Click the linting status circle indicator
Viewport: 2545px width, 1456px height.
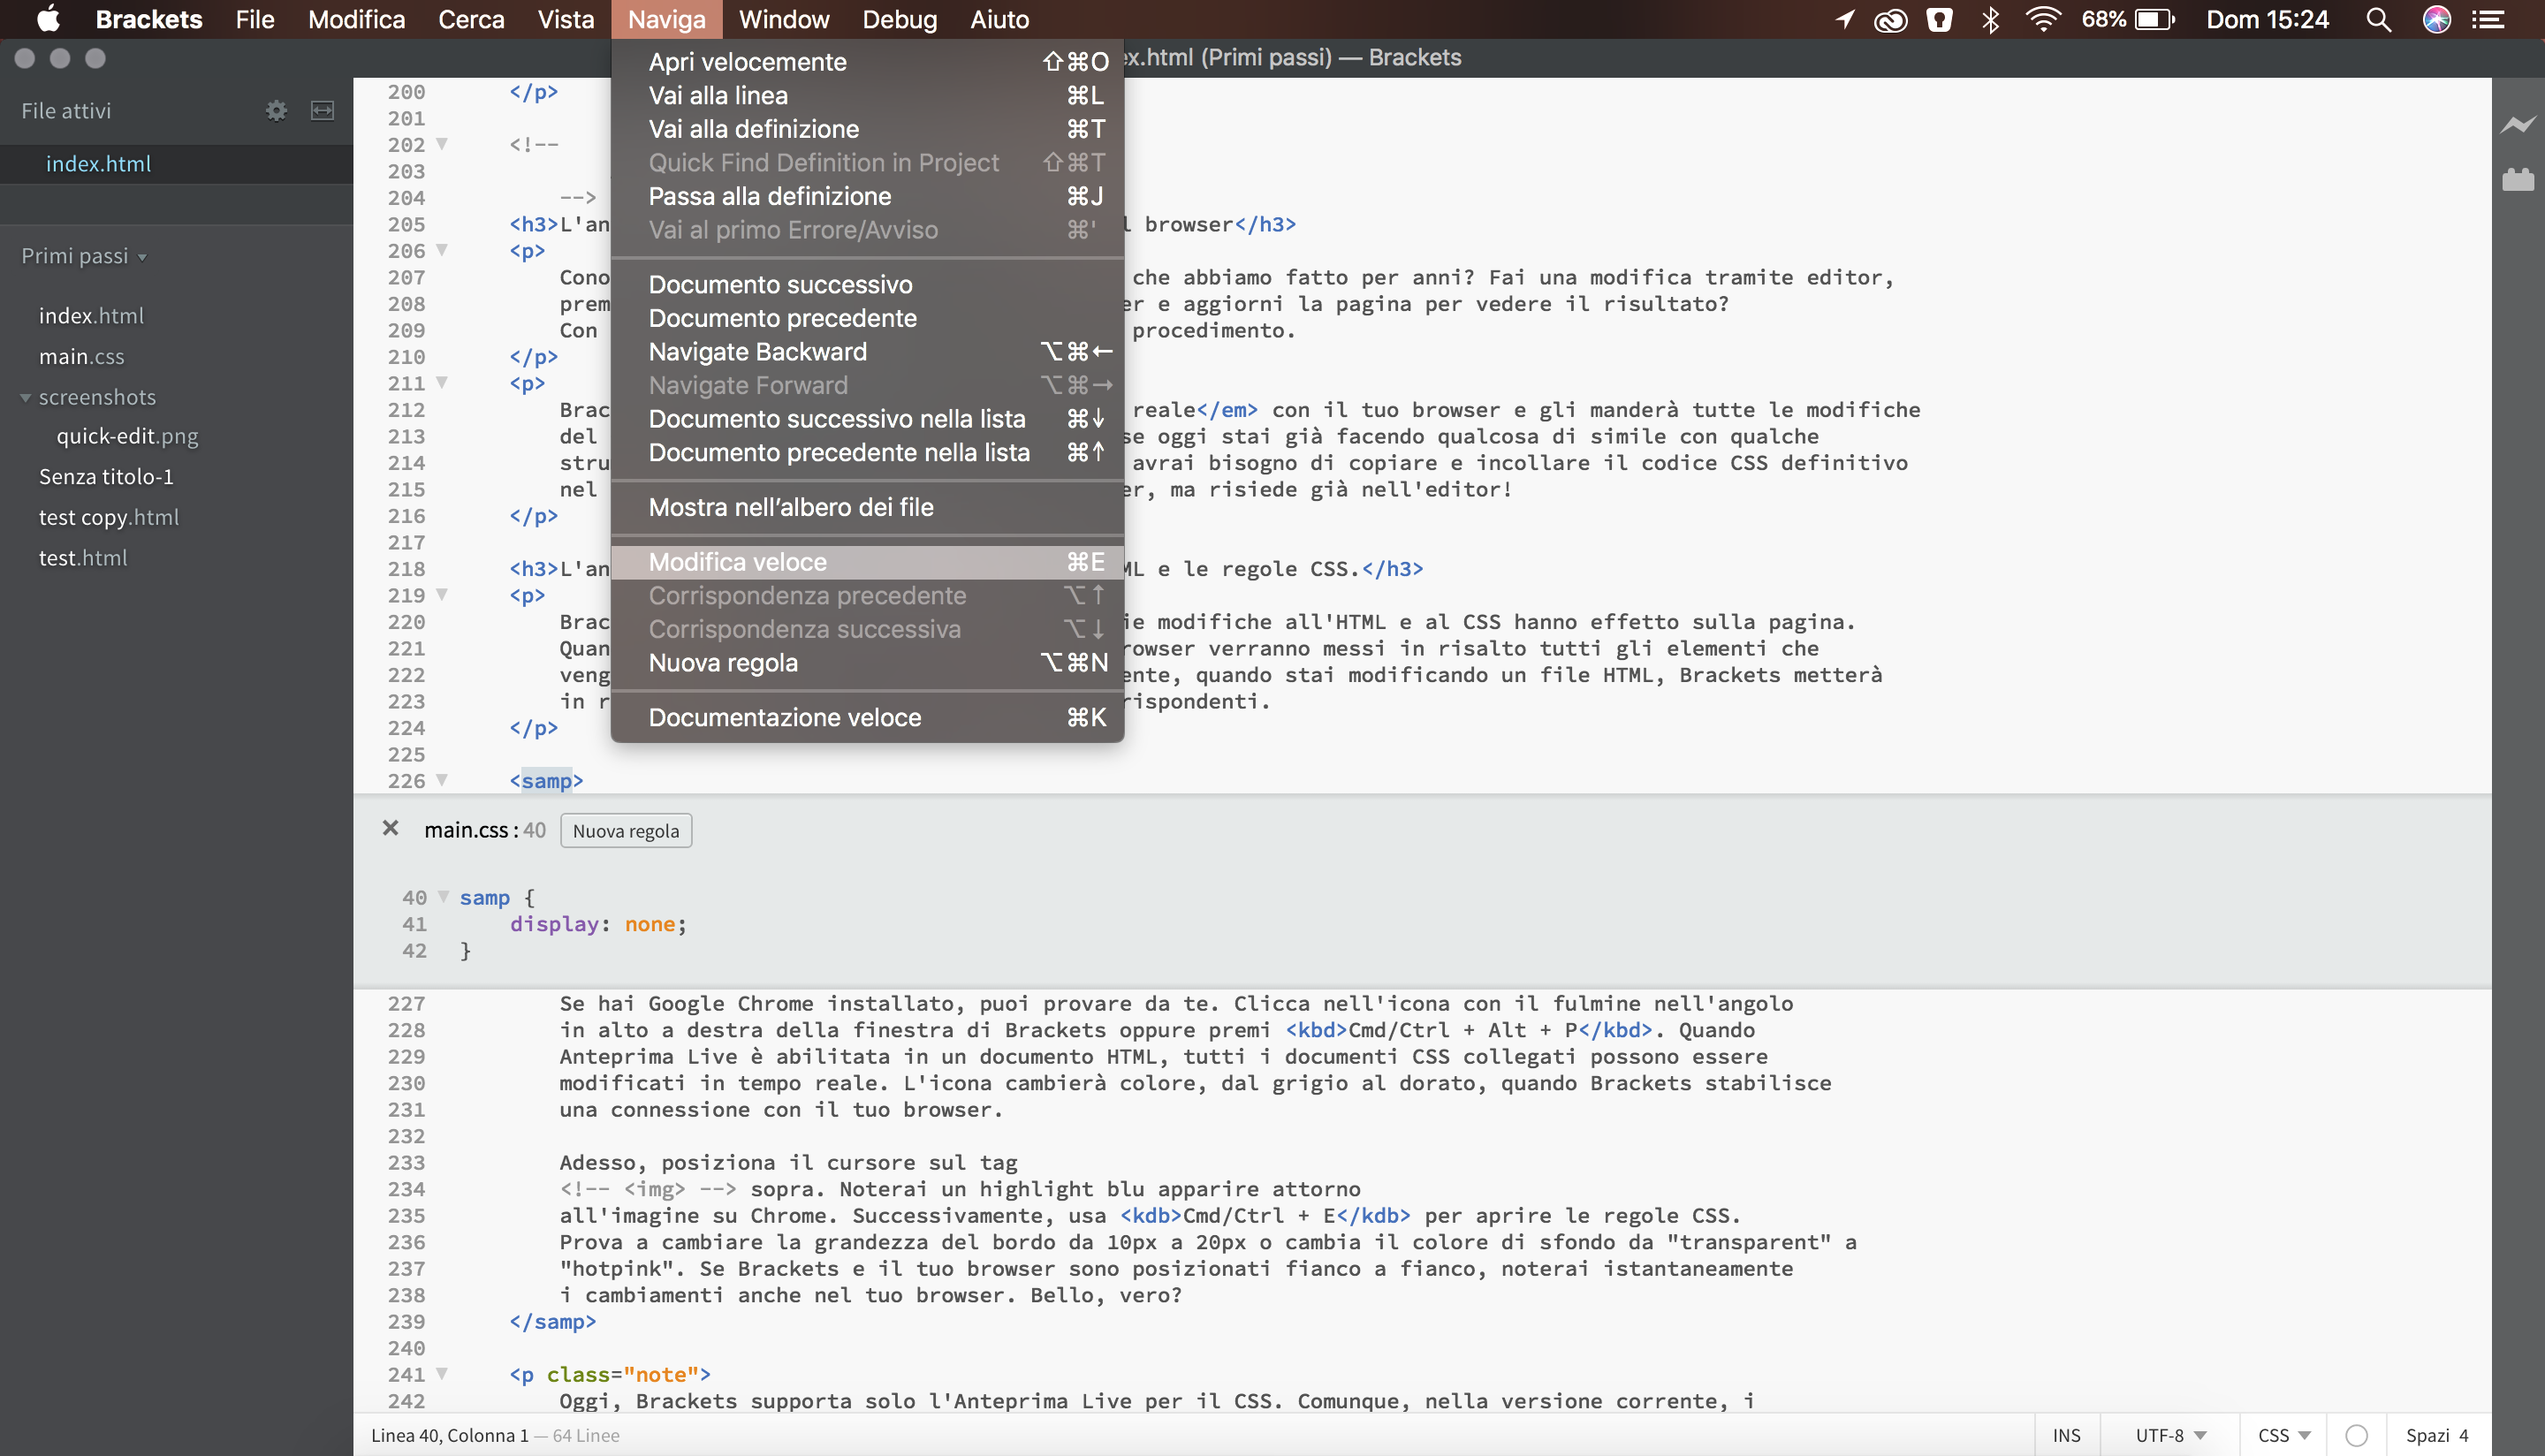2356,1435
